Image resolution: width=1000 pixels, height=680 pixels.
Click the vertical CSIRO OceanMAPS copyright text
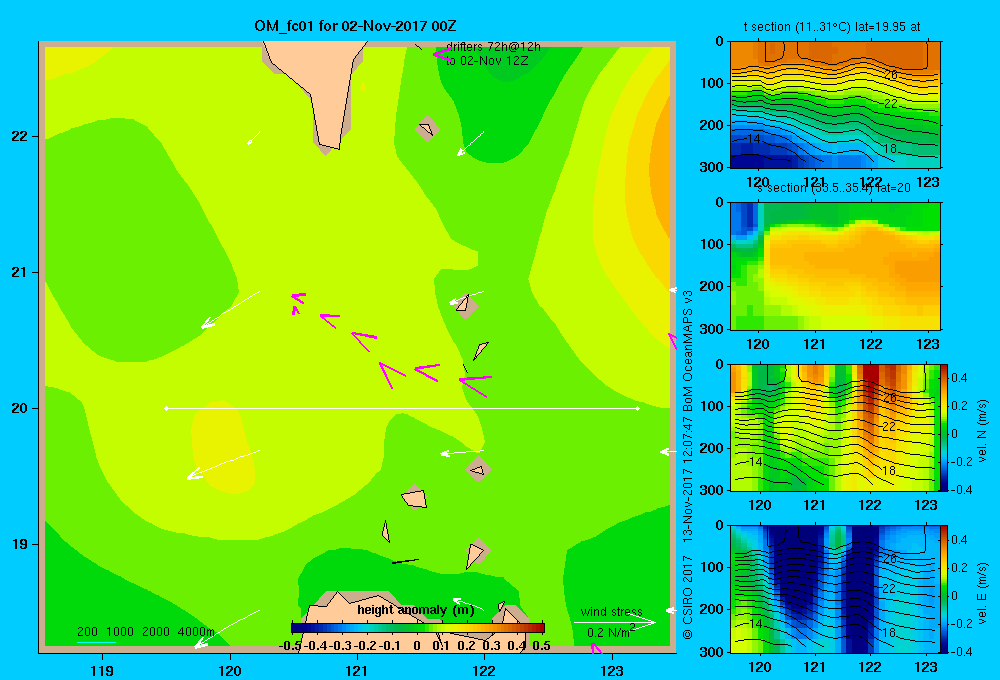click(688, 464)
